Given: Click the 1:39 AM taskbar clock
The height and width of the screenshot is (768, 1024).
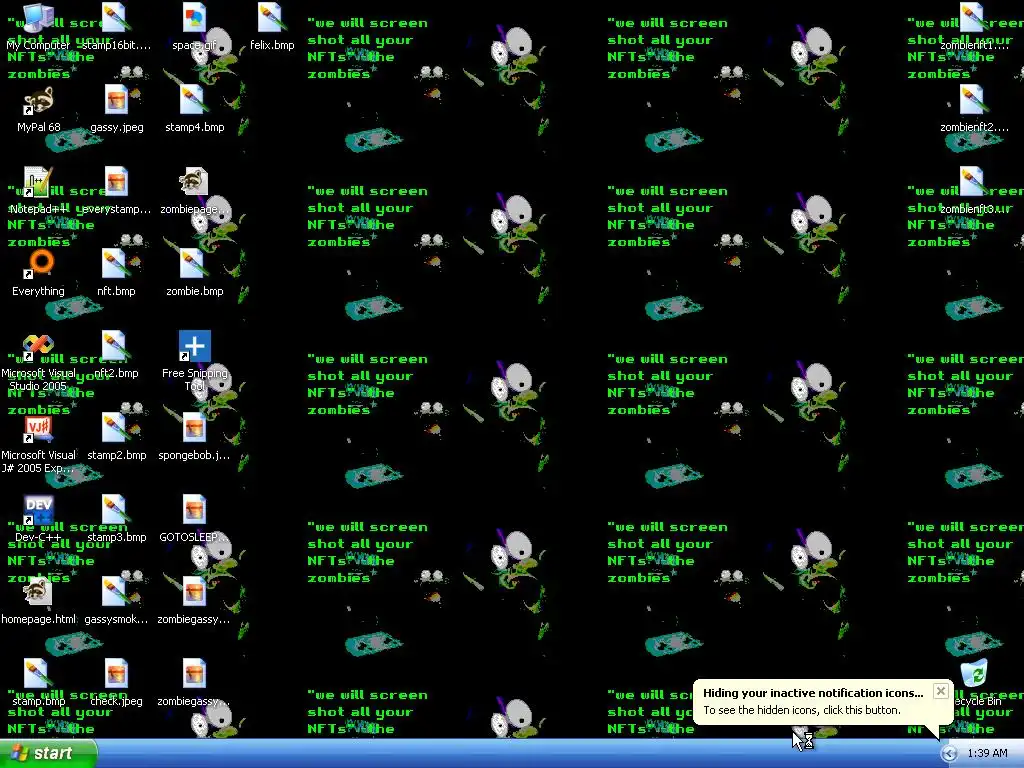Looking at the screenshot, I should (x=987, y=754).
